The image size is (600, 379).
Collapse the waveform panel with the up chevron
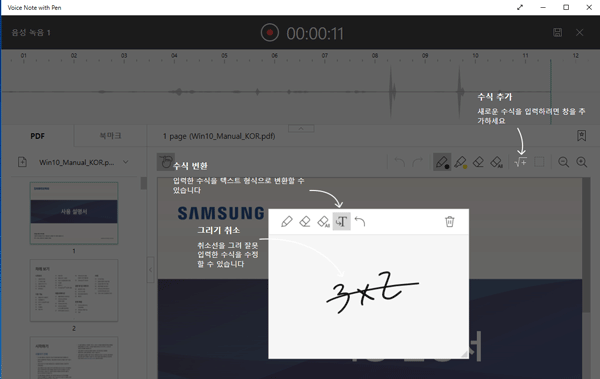301,129
